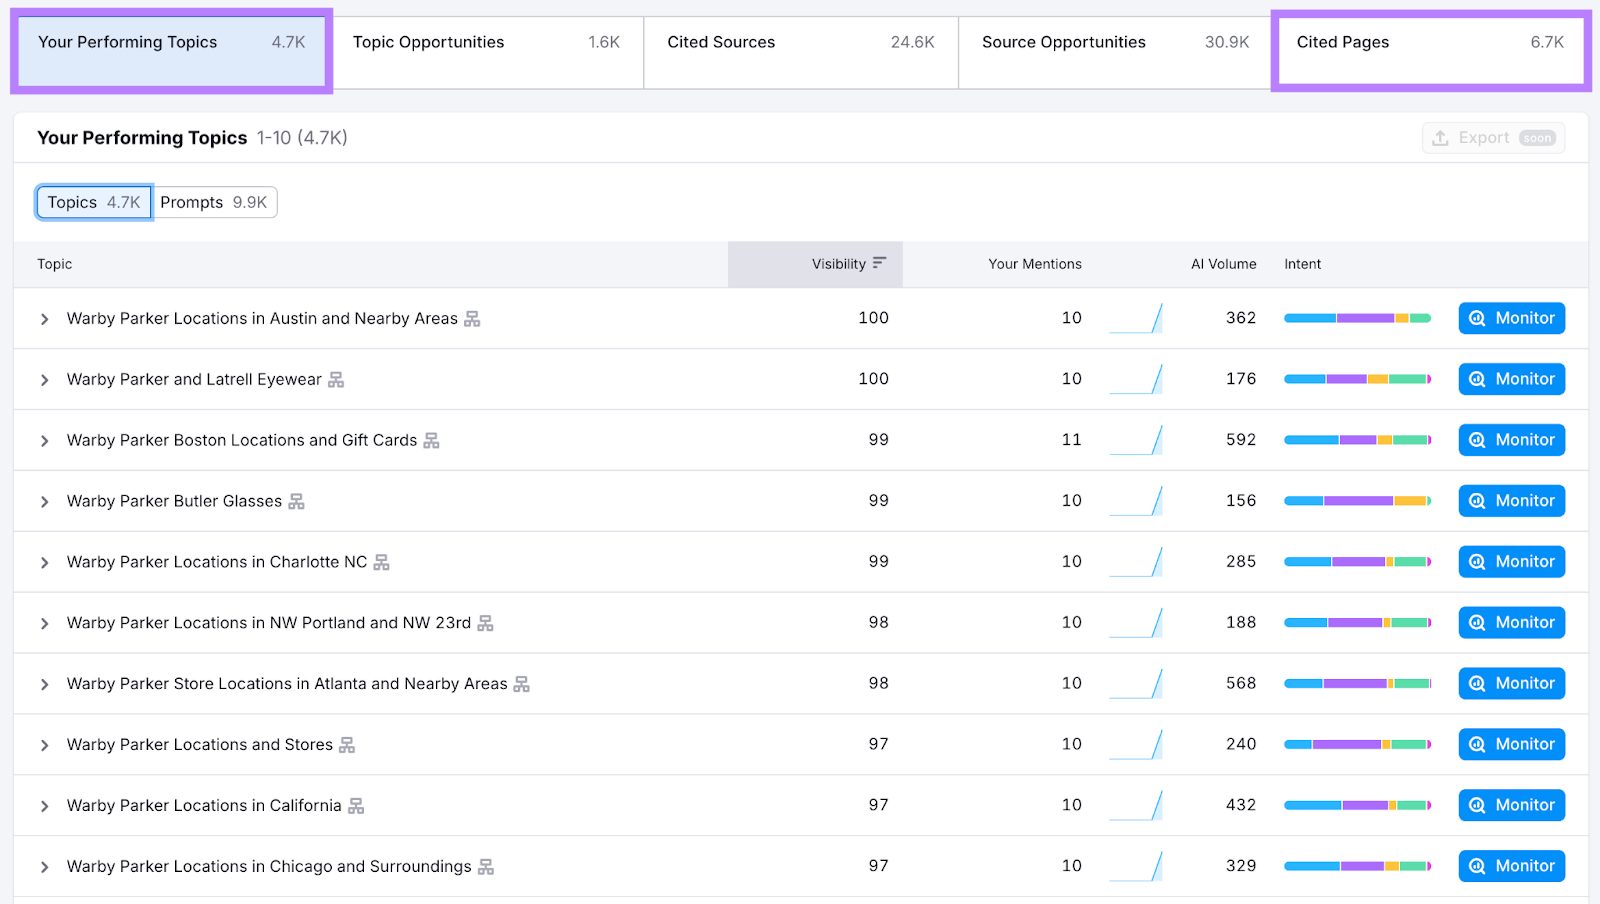
Task: Click the cluster icon beside Warby Parker Locations in Chicago
Action: pyautogui.click(x=486, y=866)
